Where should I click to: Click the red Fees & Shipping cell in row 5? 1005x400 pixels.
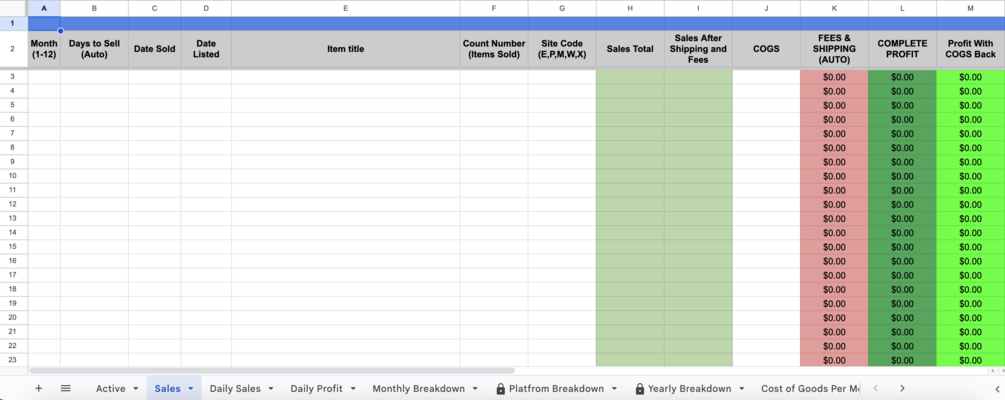coord(833,105)
